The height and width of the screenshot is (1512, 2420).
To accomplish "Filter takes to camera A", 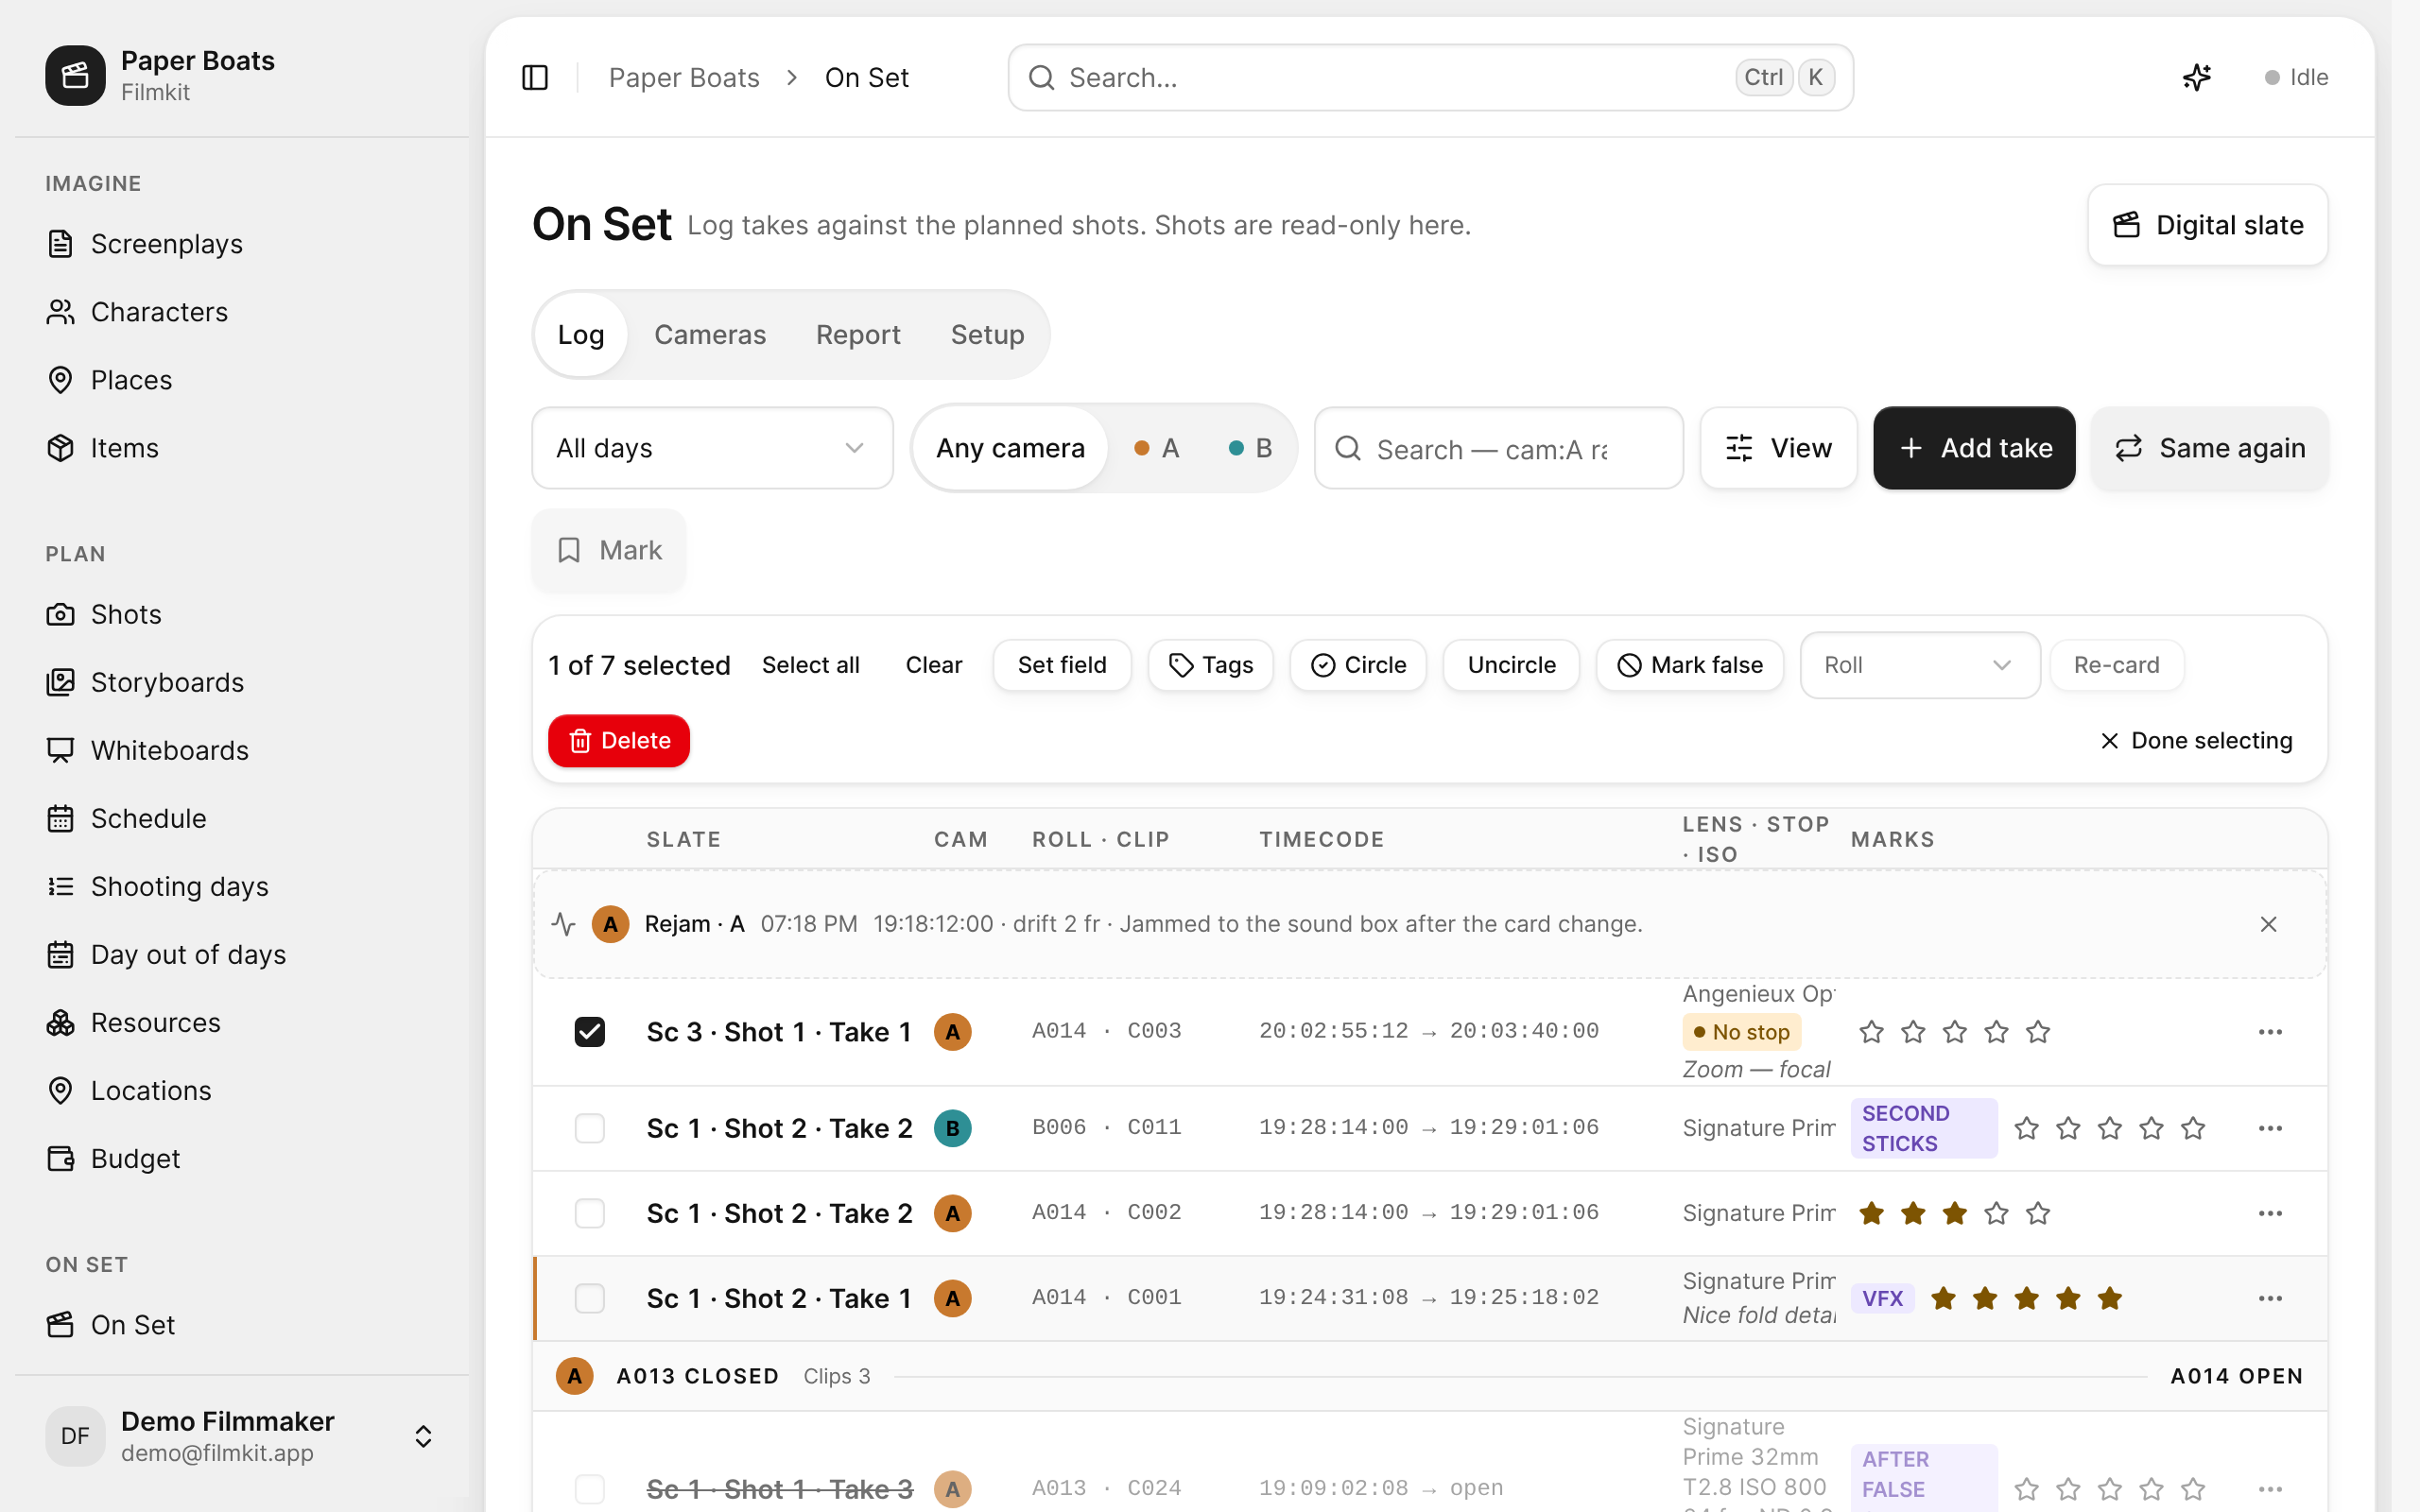I will pos(1157,448).
